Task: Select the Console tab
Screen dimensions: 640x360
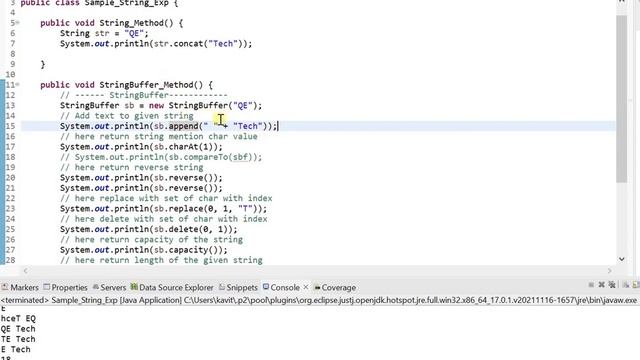Action: (x=285, y=287)
